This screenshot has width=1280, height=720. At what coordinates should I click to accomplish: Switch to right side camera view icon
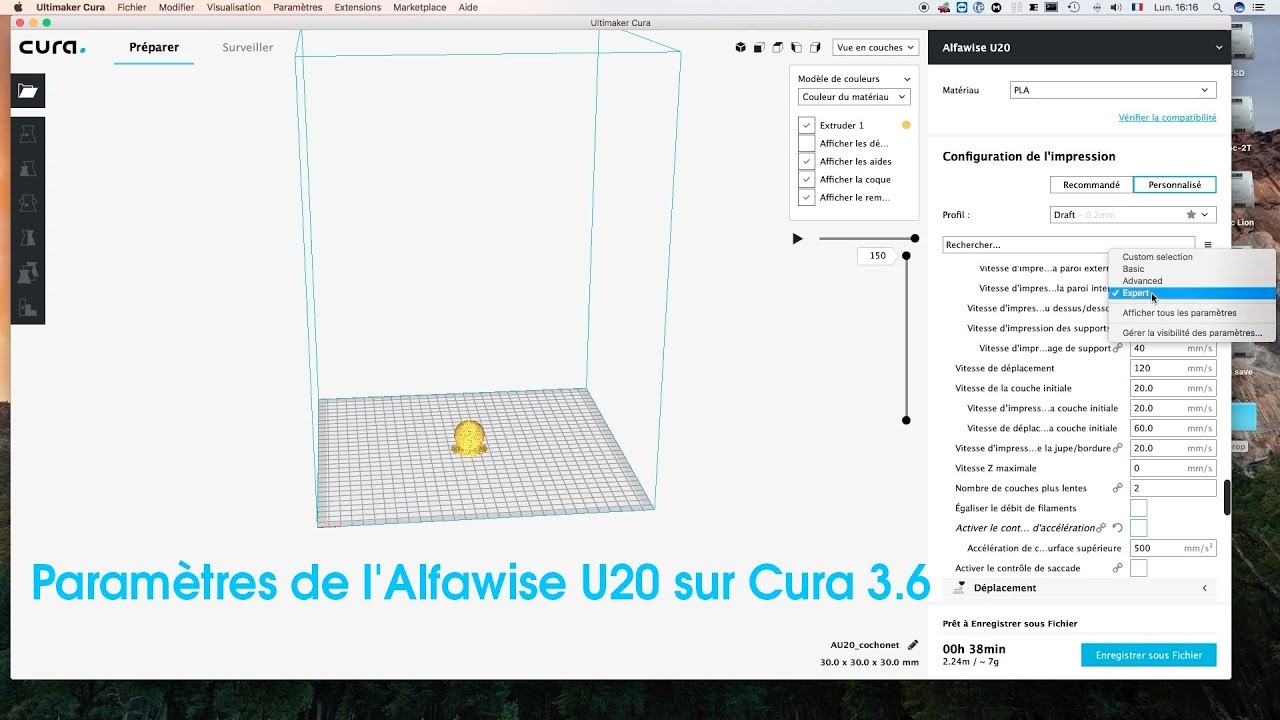click(815, 47)
